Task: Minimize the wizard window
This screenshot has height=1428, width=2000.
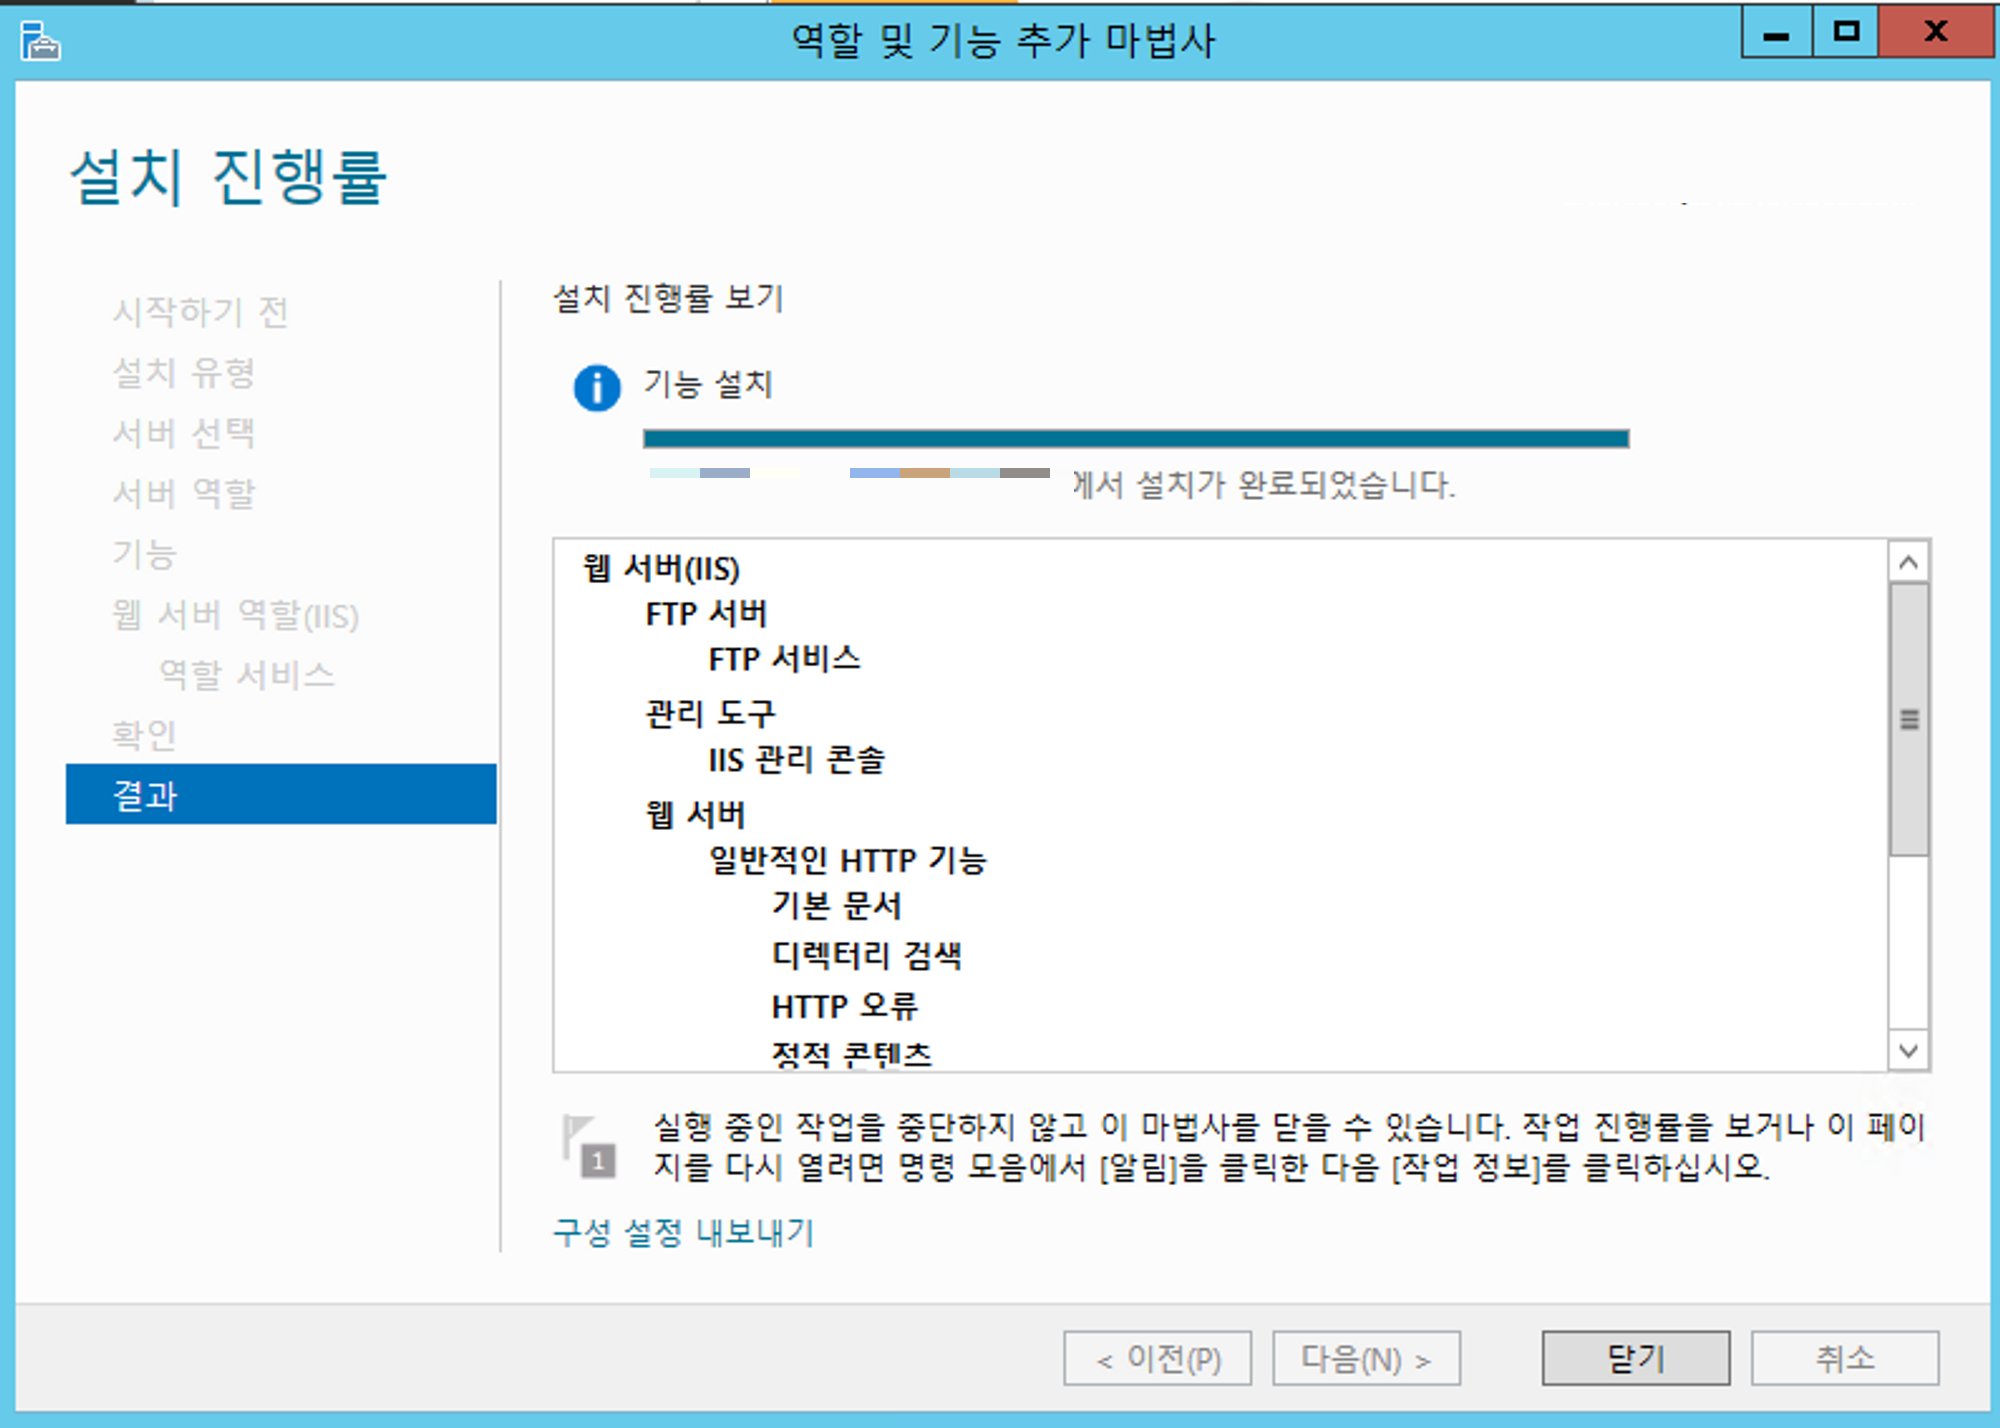Action: [1776, 35]
